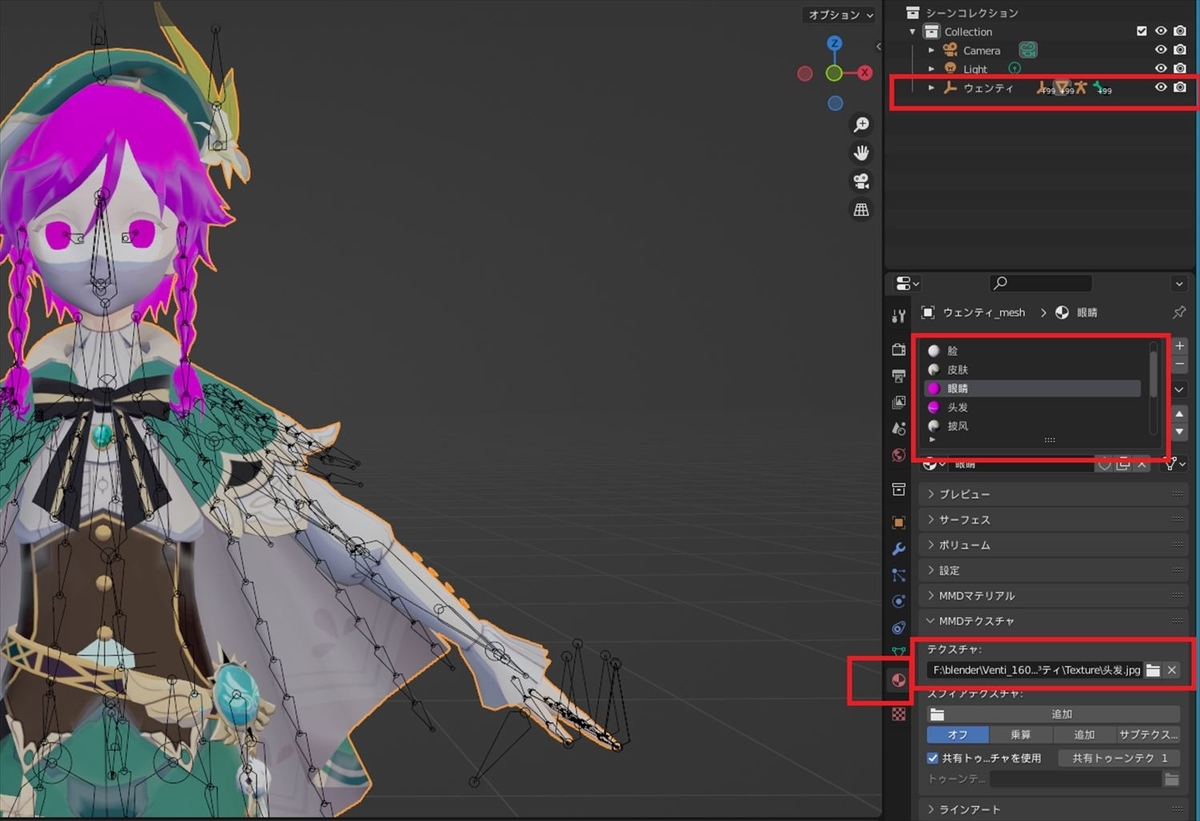Open the Output properties printer icon
This screenshot has height=821, width=1200.
click(x=898, y=376)
